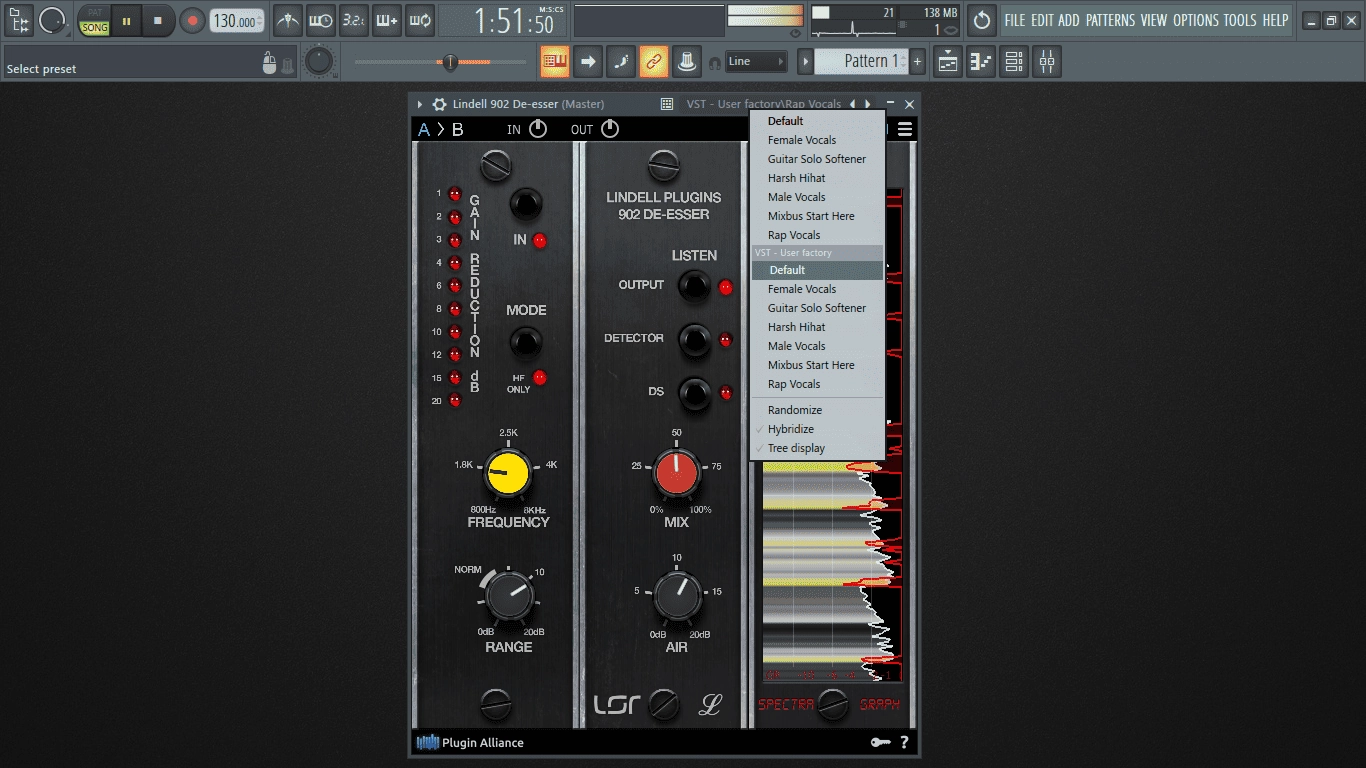Click the question mark help icon

pyautogui.click(x=904, y=742)
